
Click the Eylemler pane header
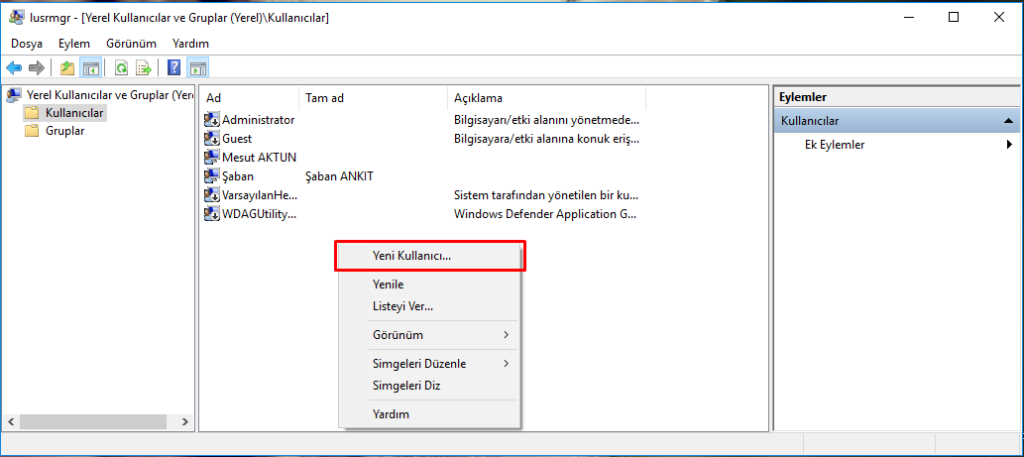(895, 97)
